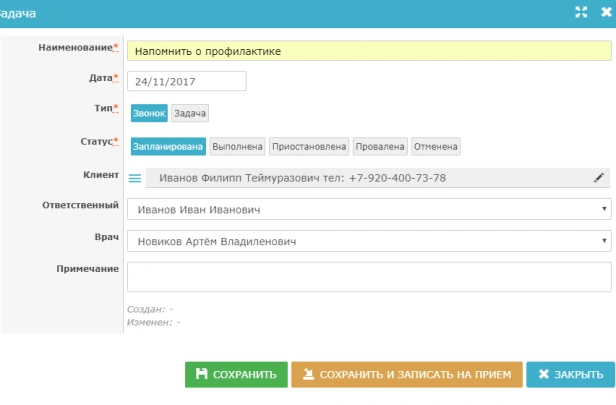Set status to Запланирована

167,146
